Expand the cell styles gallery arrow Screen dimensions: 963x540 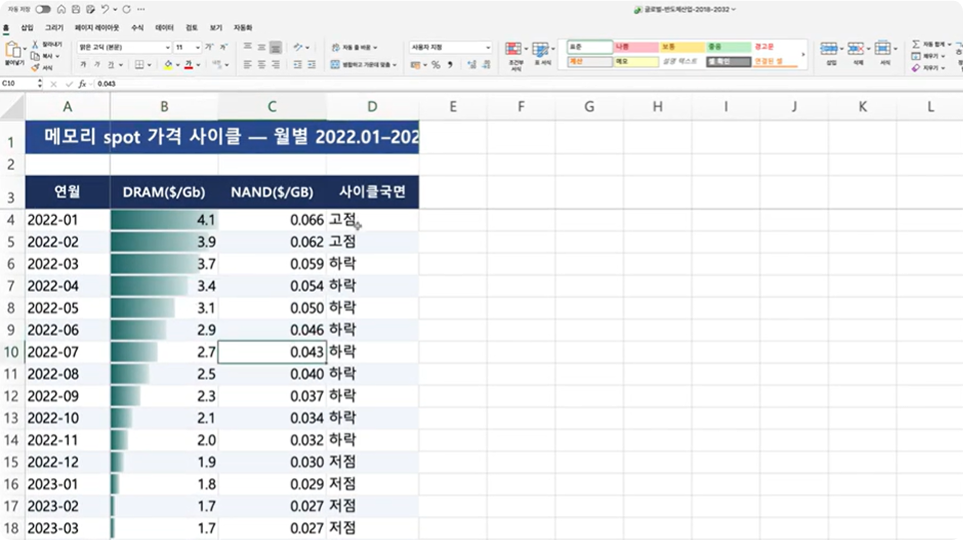pos(803,55)
